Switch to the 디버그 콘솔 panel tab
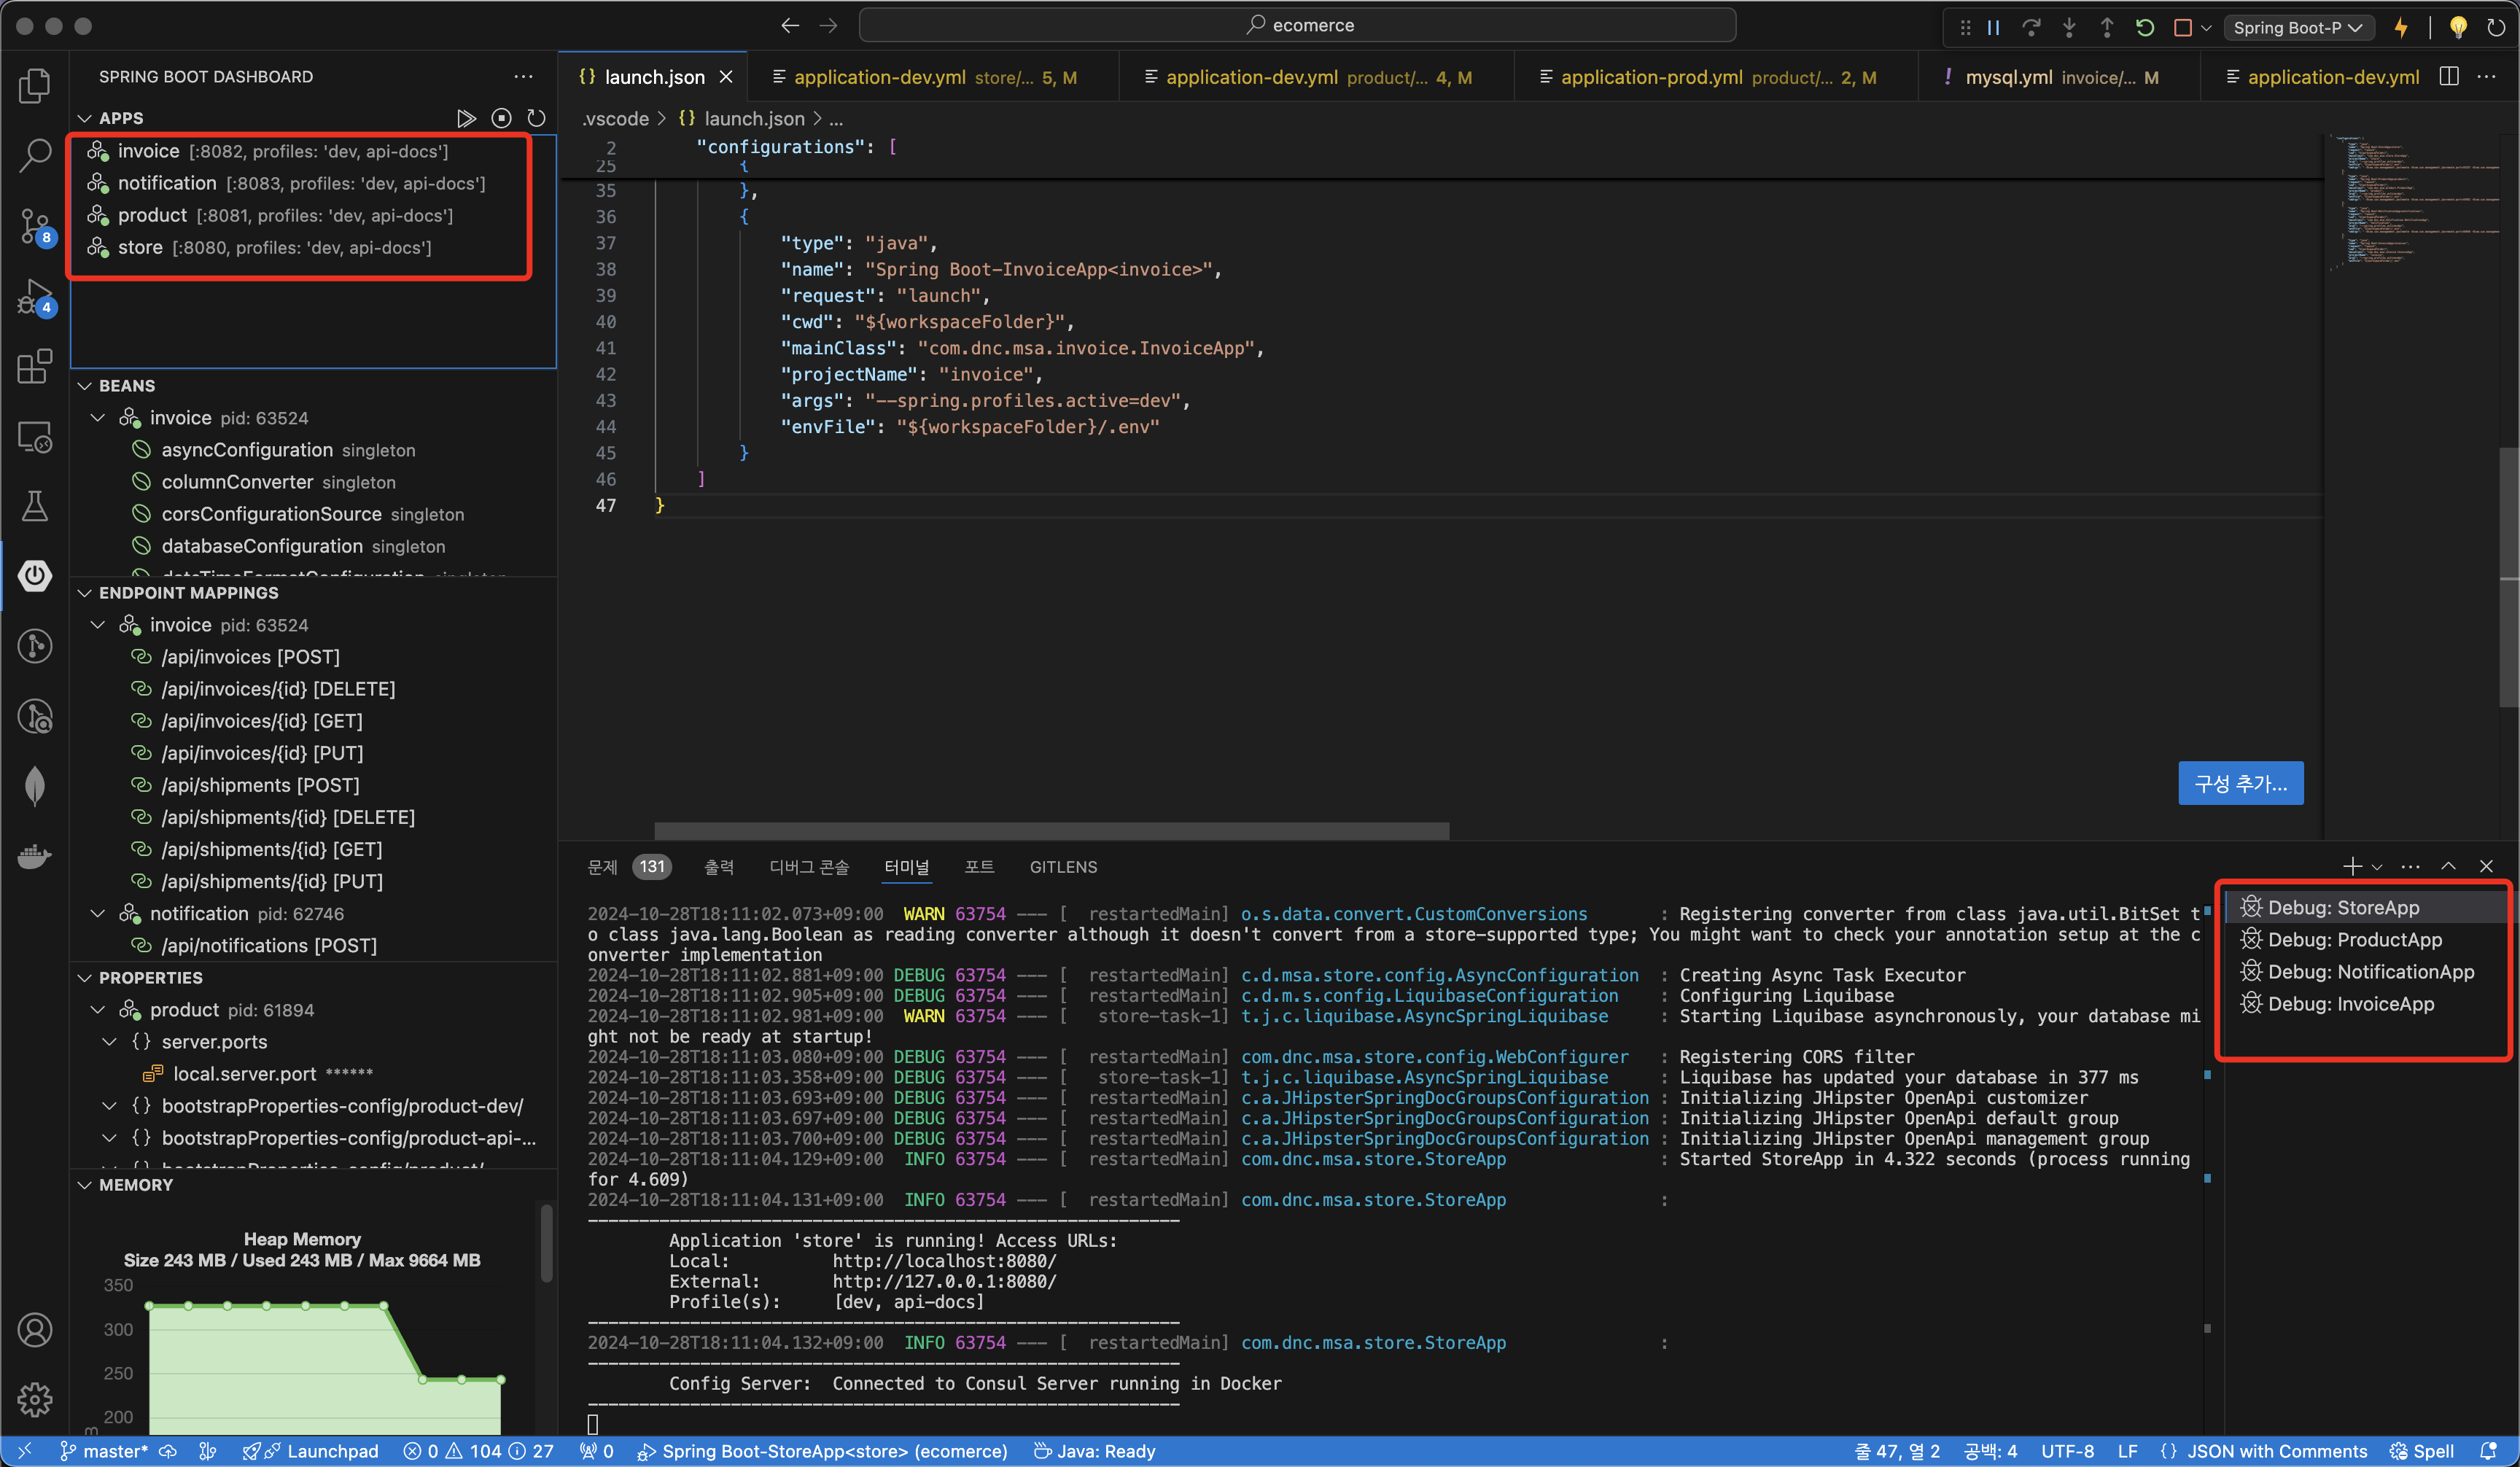2520x1467 pixels. 808,867
